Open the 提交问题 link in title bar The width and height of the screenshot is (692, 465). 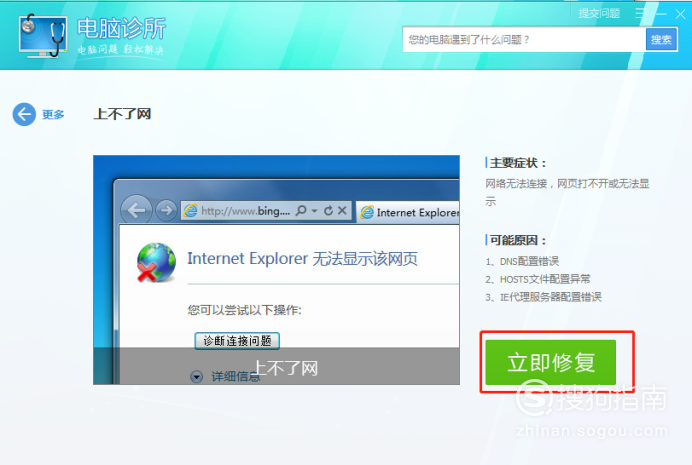tap(599, 14)
